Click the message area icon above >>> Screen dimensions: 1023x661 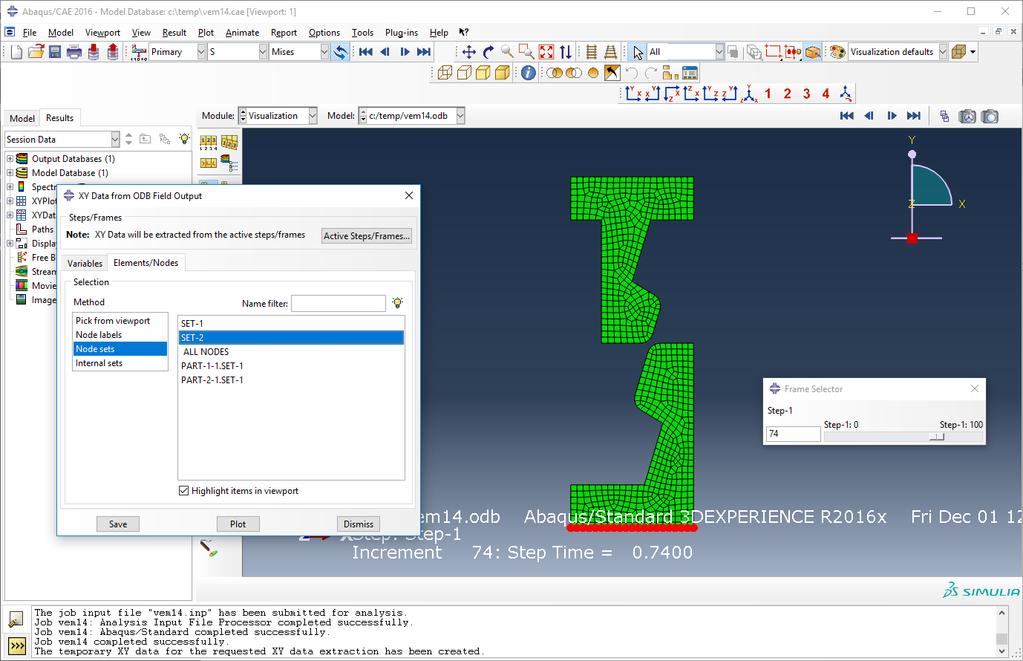(x=16, y=618)
